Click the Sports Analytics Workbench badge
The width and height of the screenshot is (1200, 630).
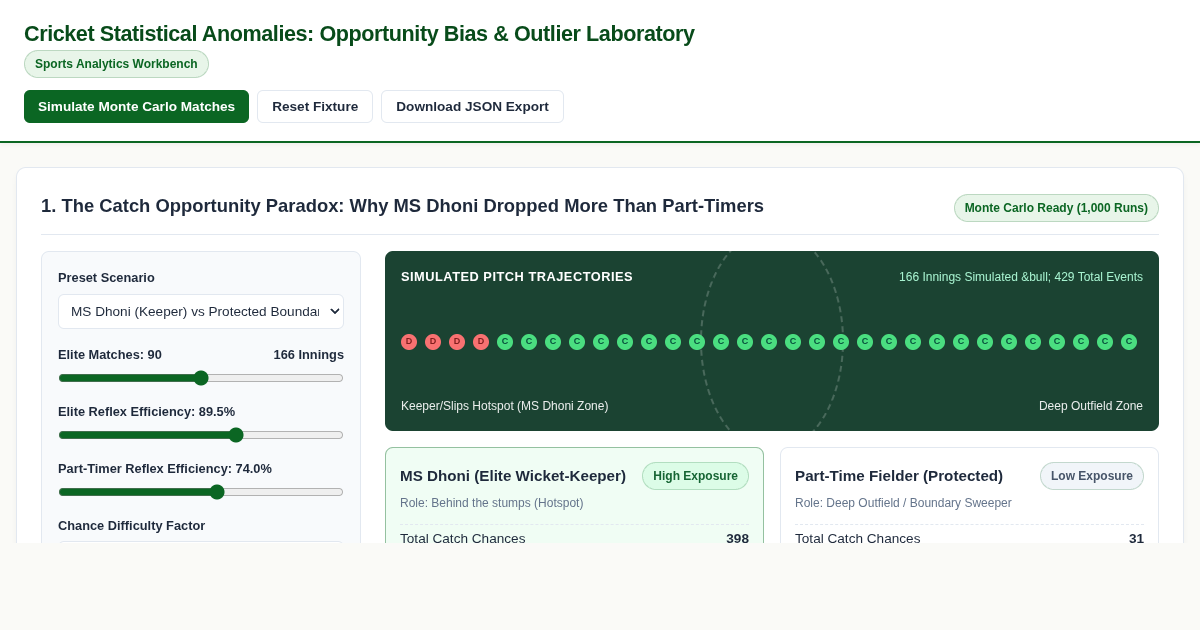tap(116, 64)
